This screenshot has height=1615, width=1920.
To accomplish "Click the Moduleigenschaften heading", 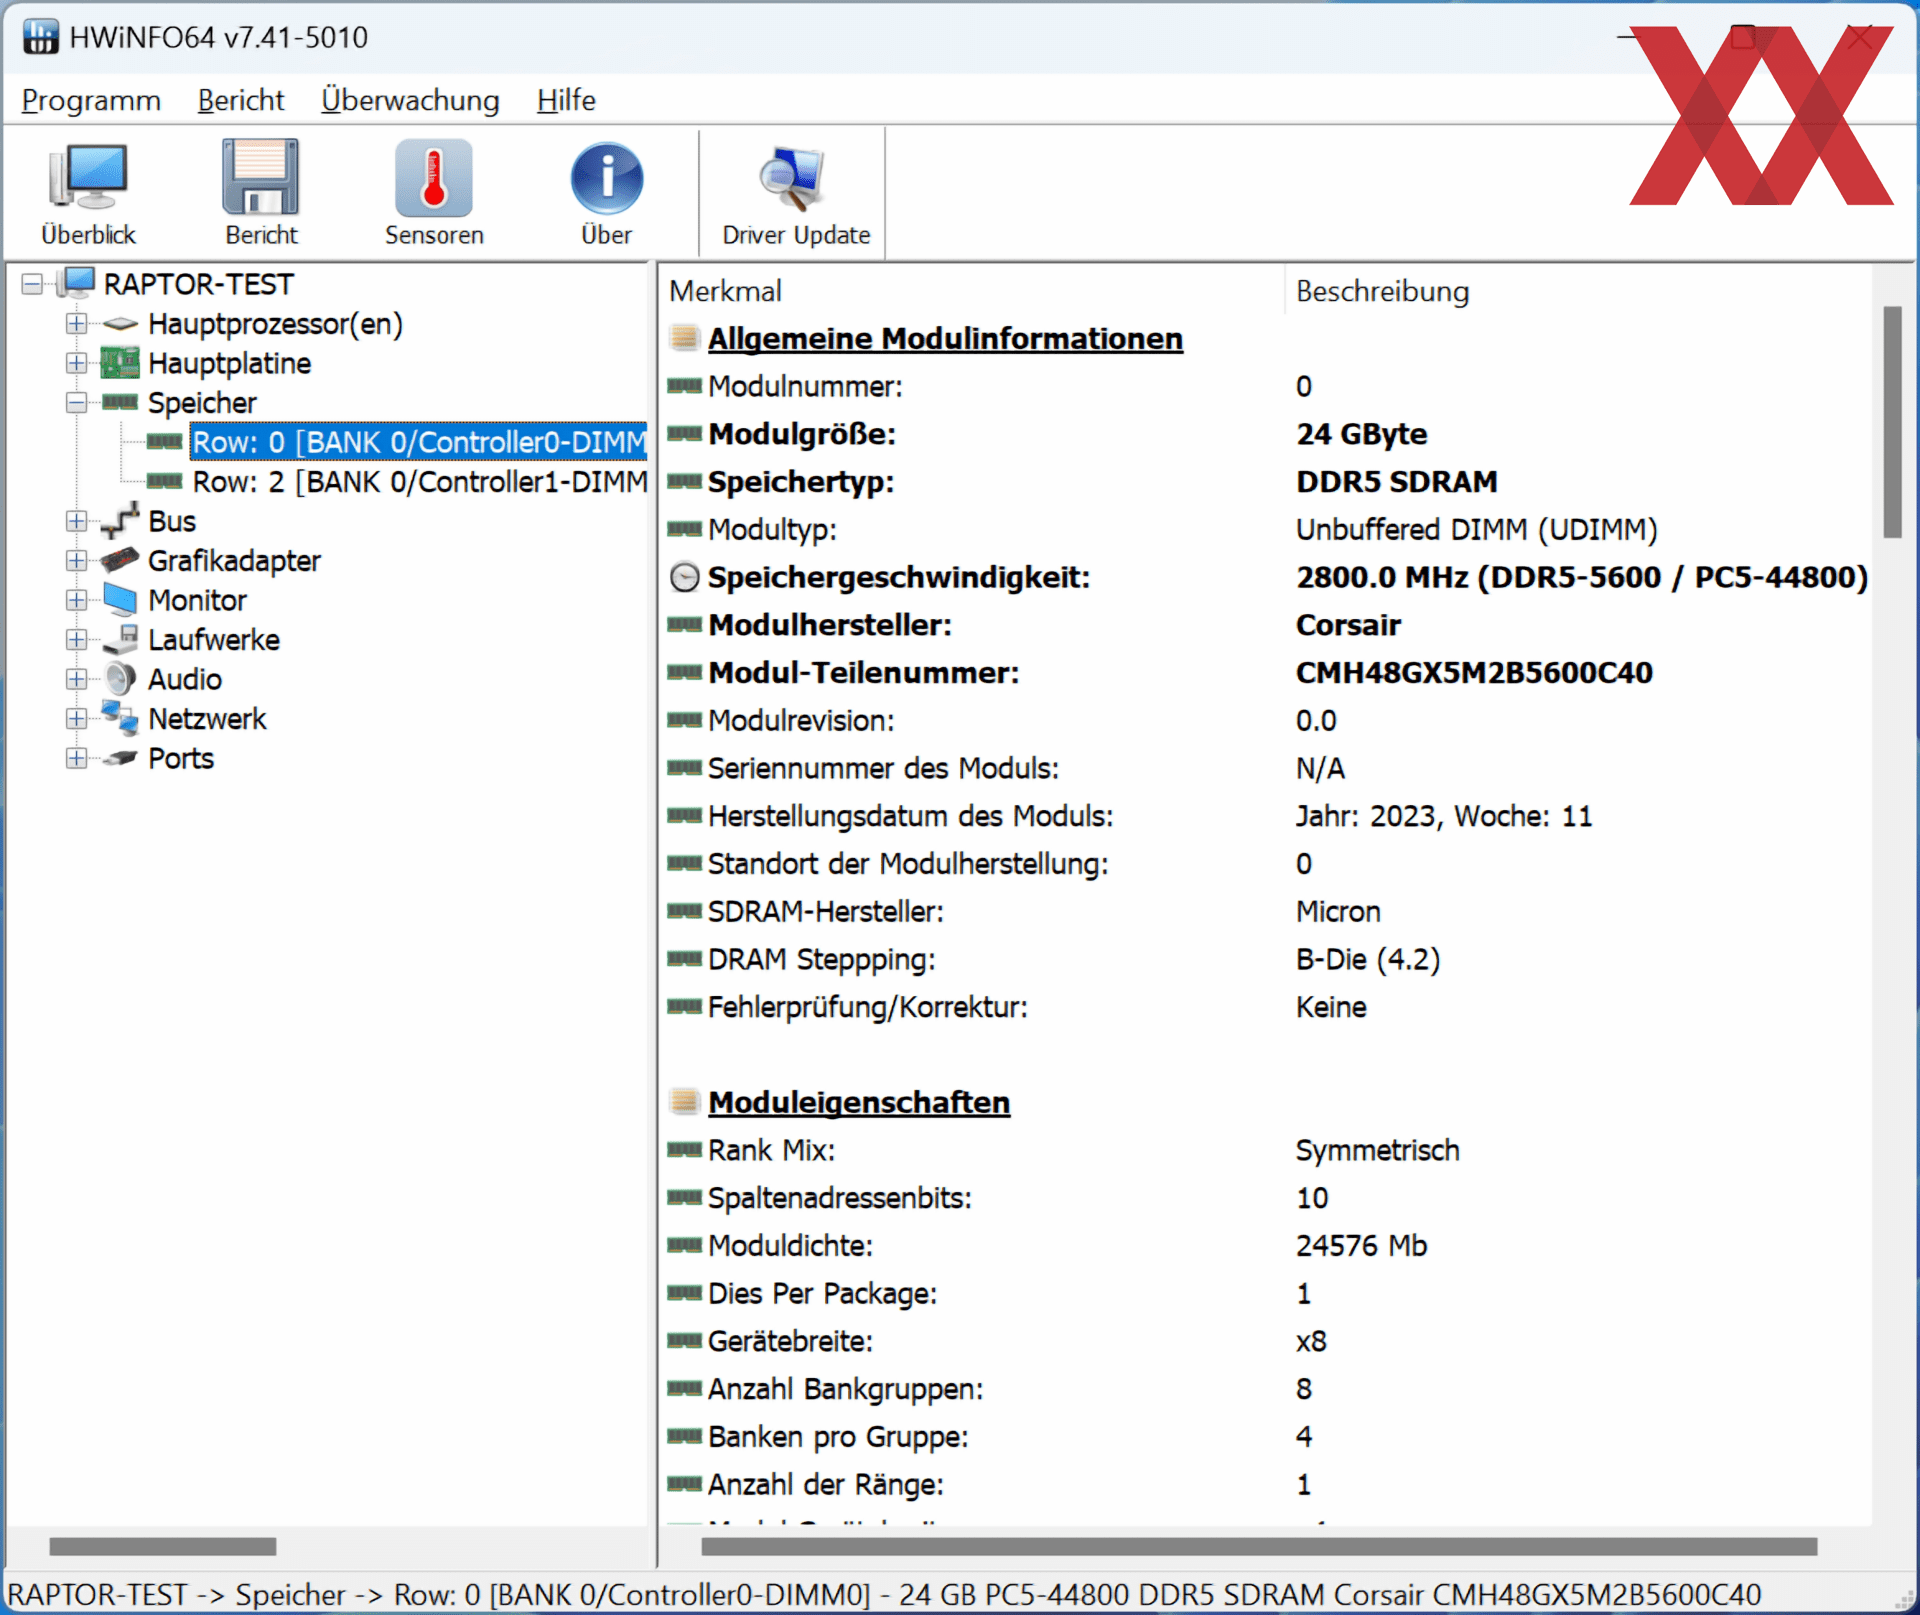I will pos(859,1102).
